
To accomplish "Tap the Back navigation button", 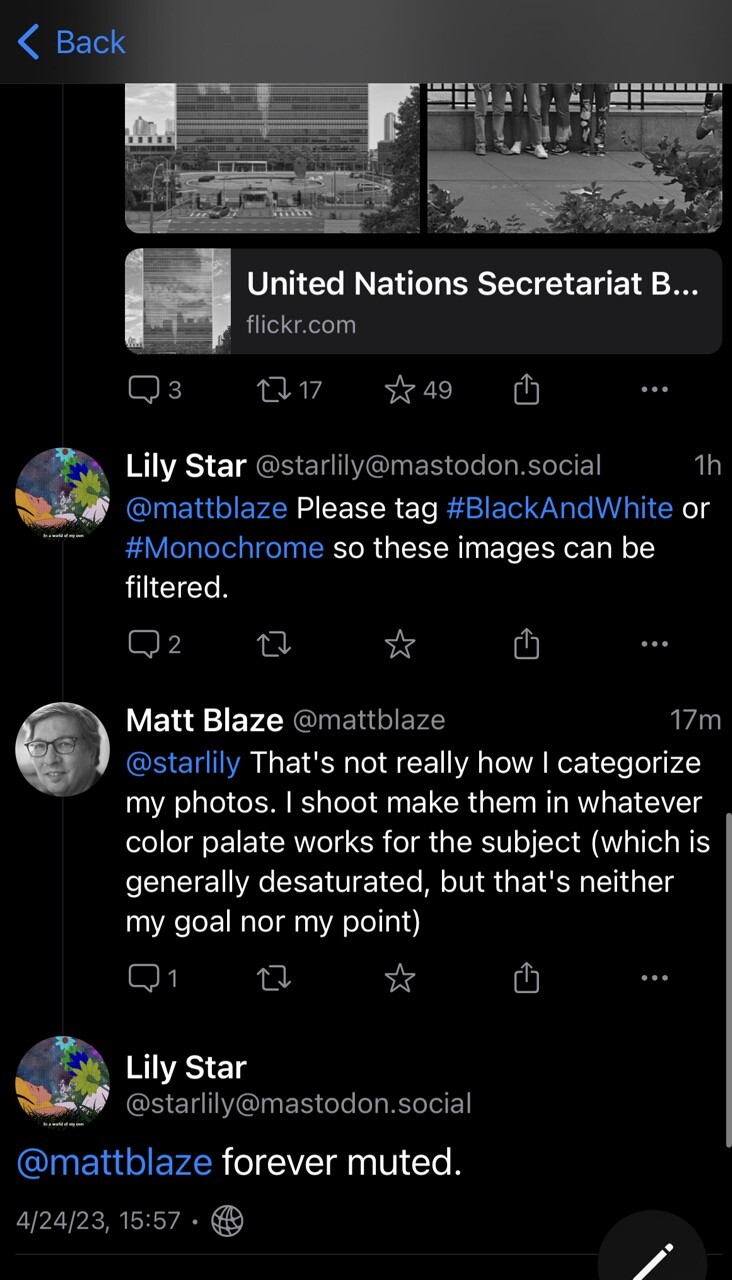I will tap(72, 42).
